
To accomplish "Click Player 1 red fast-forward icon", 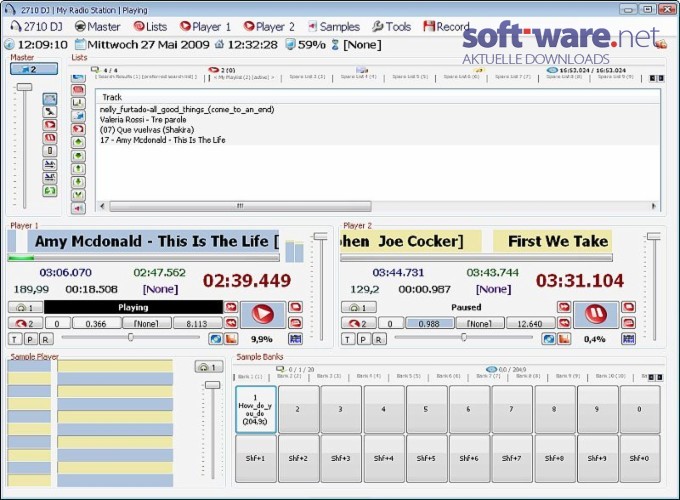I will 231,307.
